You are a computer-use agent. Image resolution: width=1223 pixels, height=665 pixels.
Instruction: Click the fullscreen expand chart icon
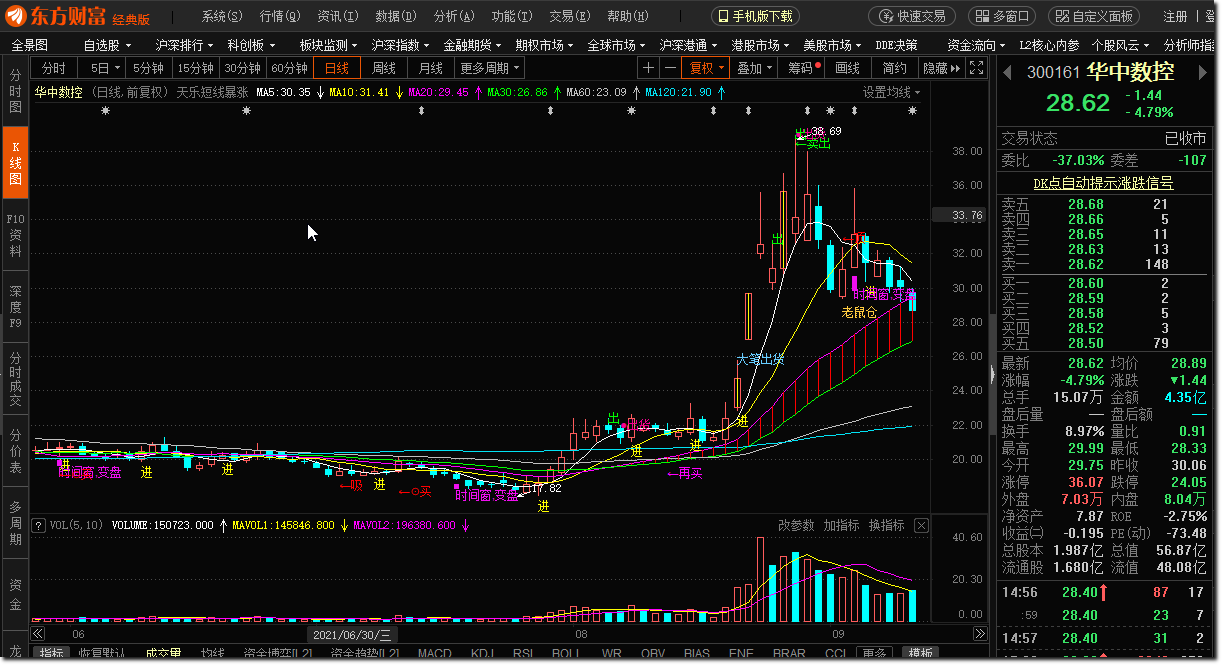(x=975, y=67)
